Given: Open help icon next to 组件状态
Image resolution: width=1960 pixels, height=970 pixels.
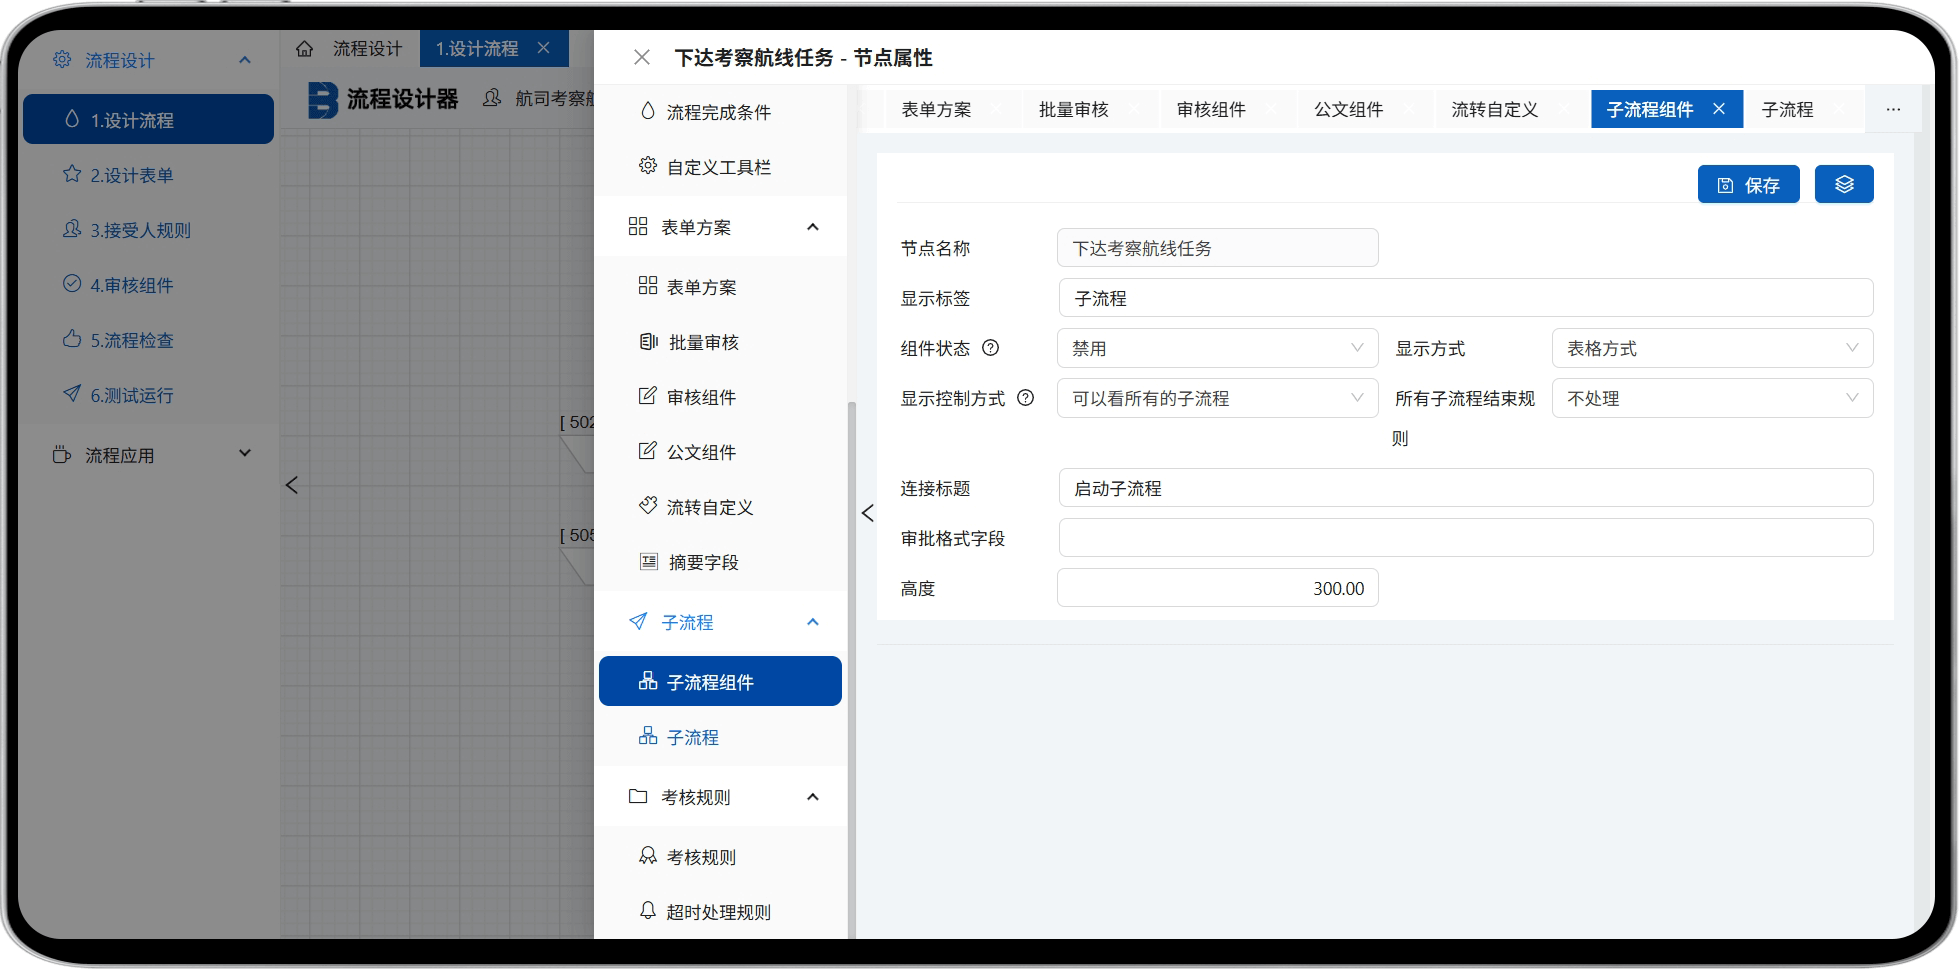Looking at the screenshot, I should click(x=990, y=348).
